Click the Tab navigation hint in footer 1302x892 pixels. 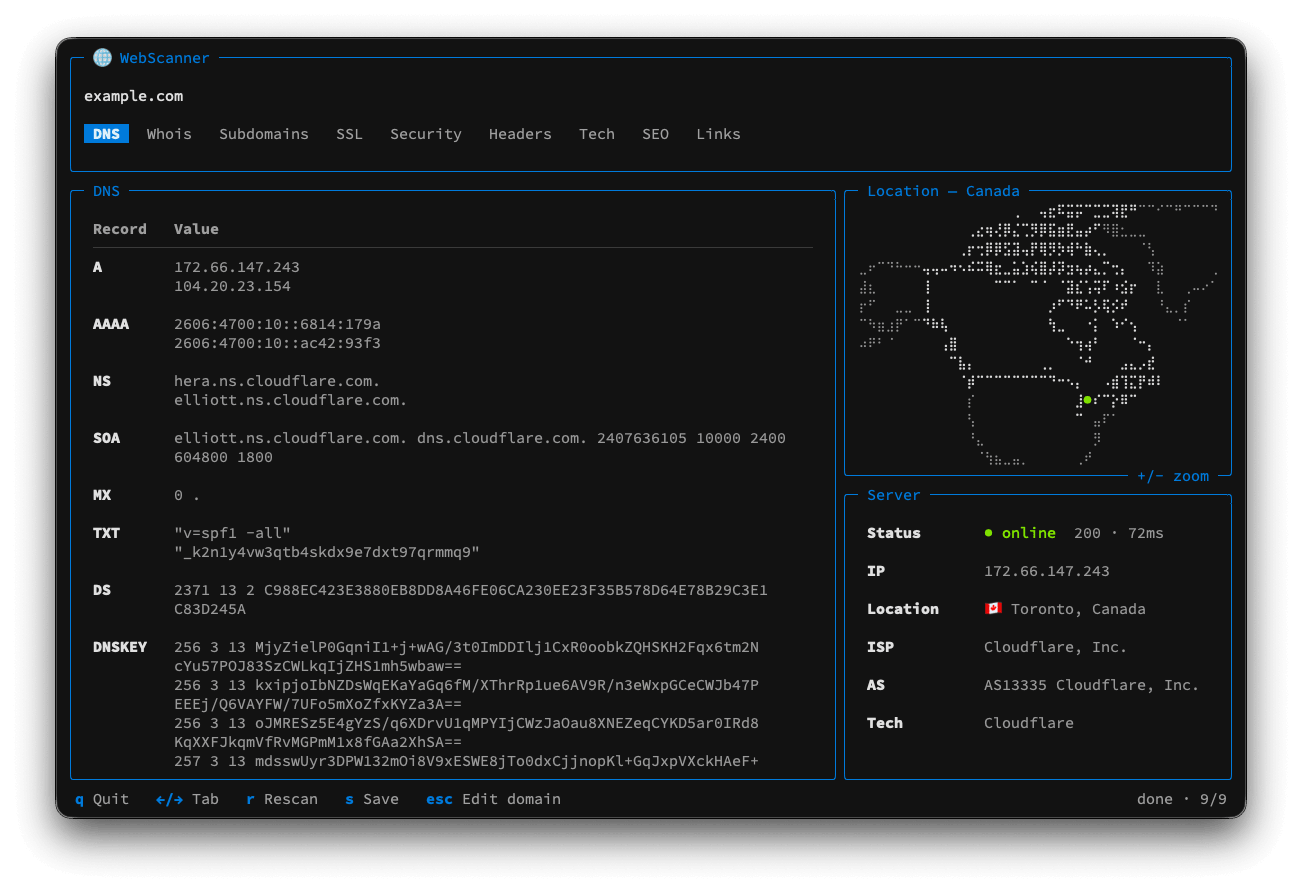[x=187, y=799]
